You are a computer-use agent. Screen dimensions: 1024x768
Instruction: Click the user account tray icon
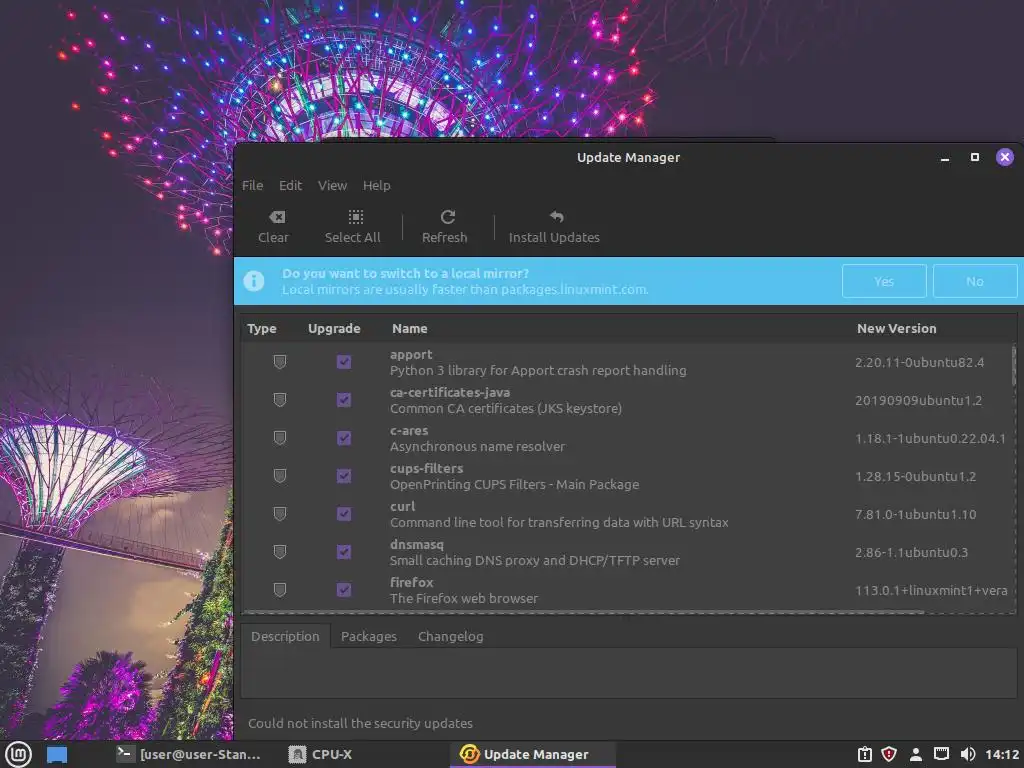[x=916, y=754]
